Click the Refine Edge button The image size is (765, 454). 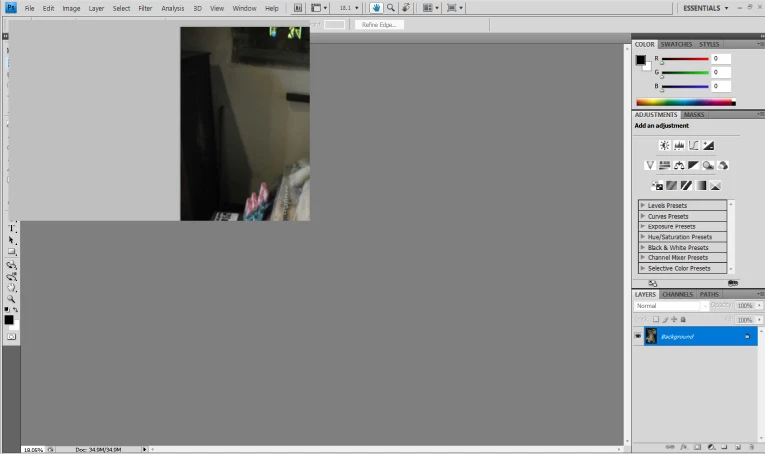[379, 24]
